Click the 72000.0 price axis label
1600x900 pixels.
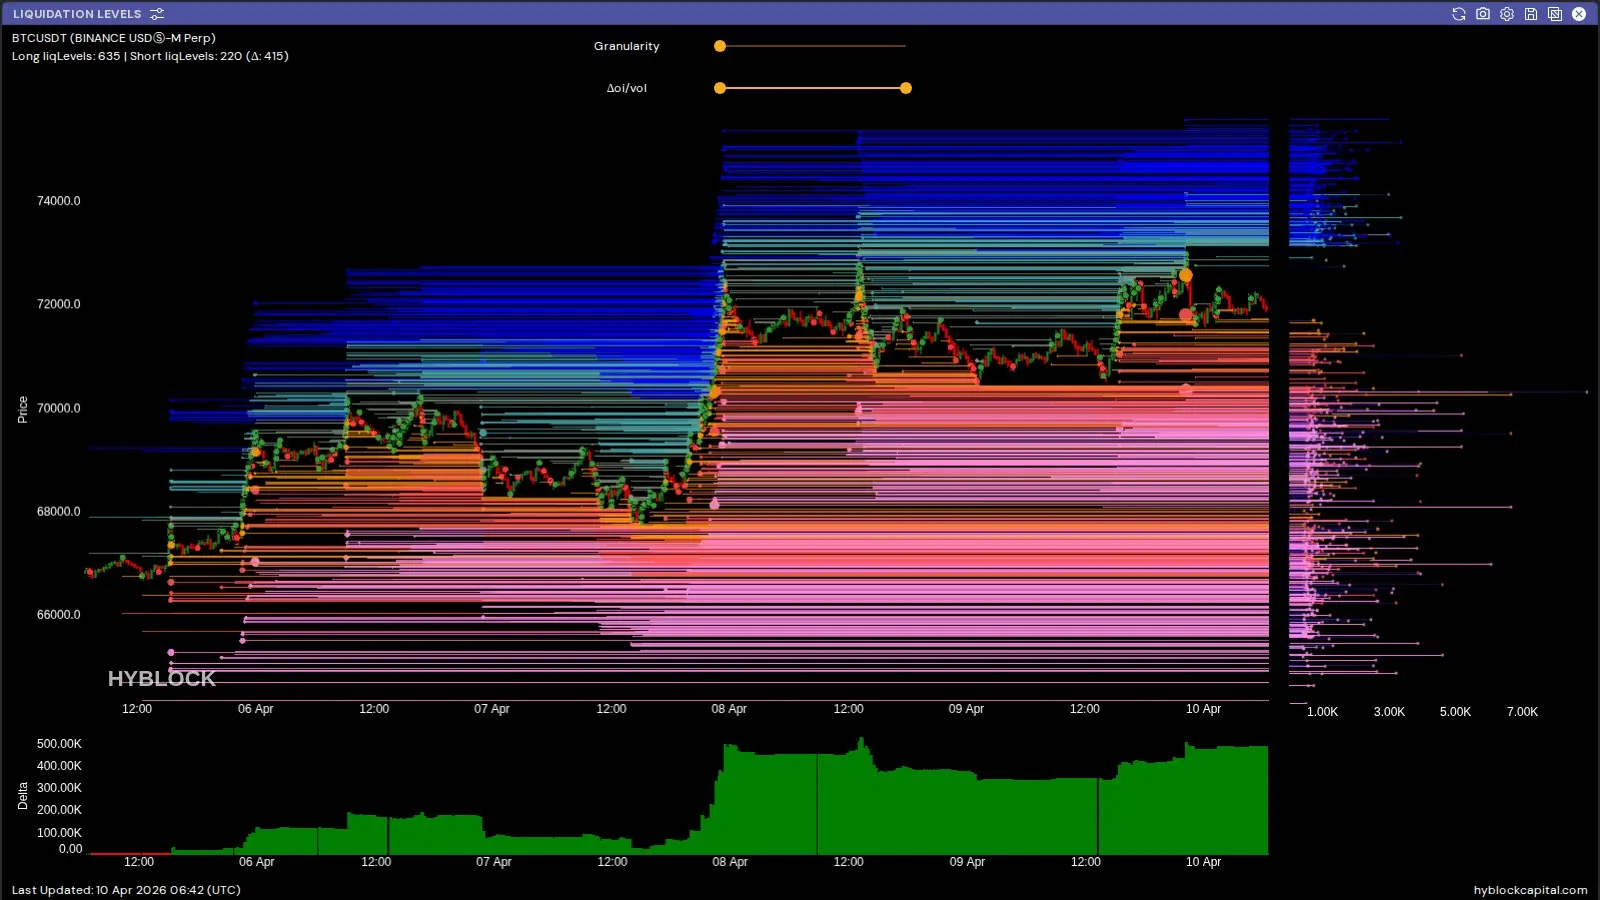pos(59,304)
